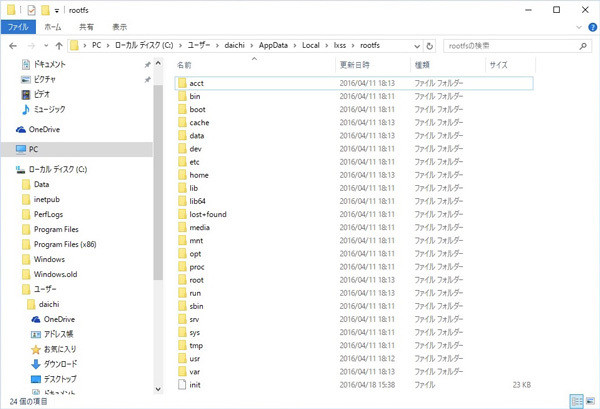Click the properties icon in title bar
The image size is (600, 409).
click(29, 9)
